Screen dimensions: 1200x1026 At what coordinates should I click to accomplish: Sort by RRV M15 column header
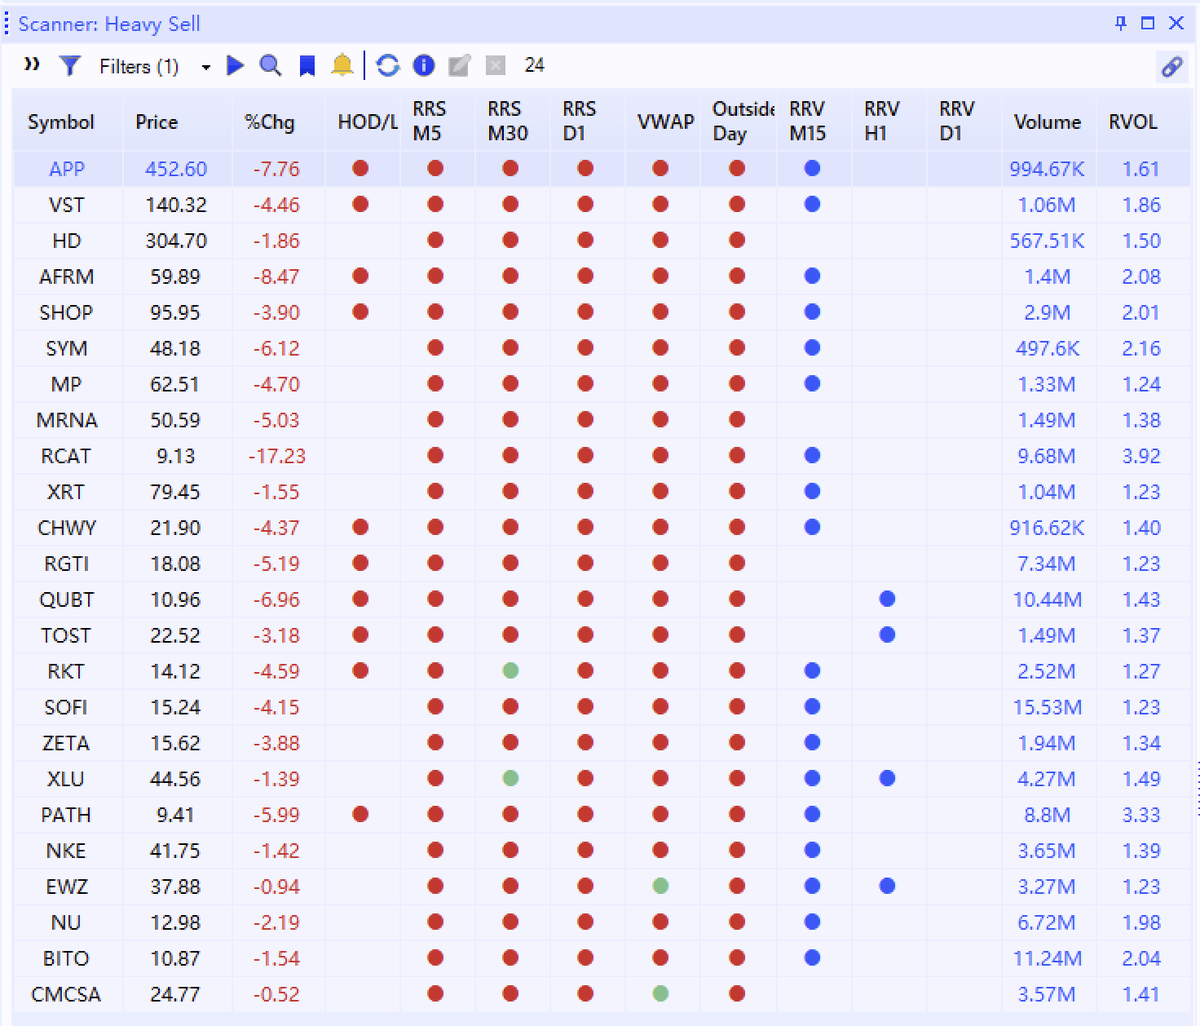click(x=807, y=121)
